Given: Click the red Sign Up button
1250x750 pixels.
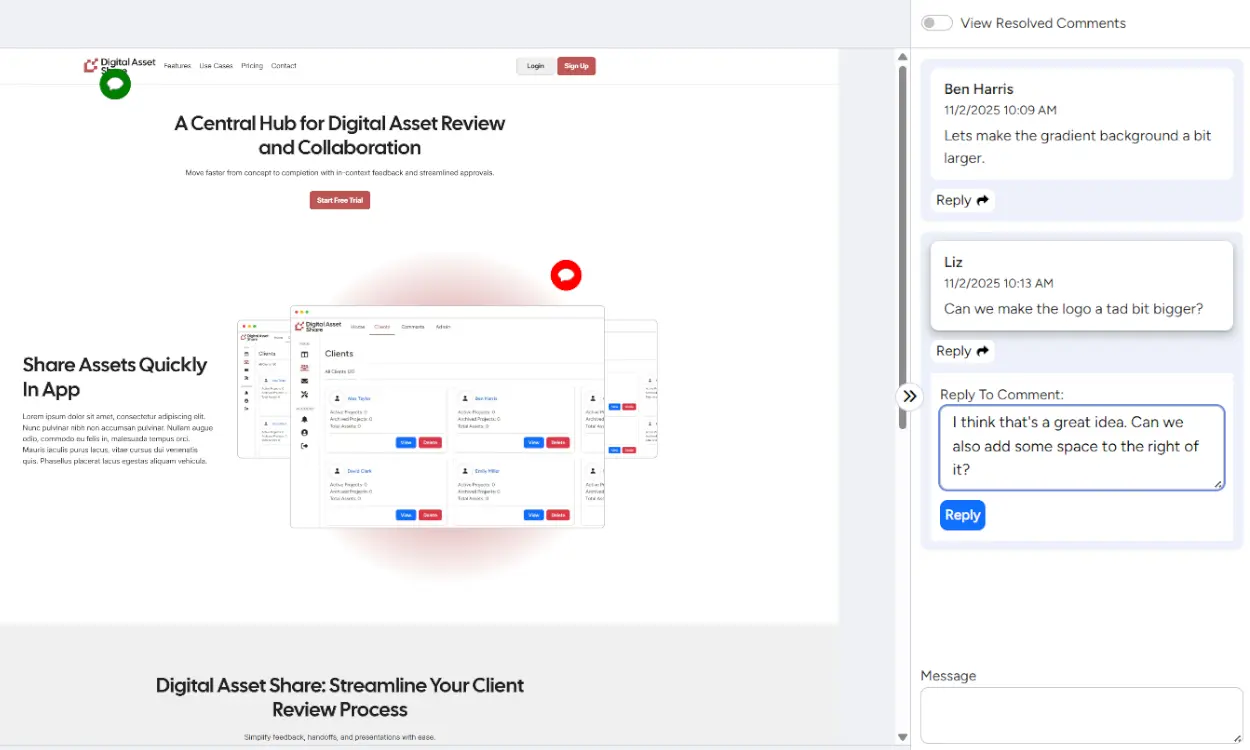Looking at the screenshot, I should (576, 66).
